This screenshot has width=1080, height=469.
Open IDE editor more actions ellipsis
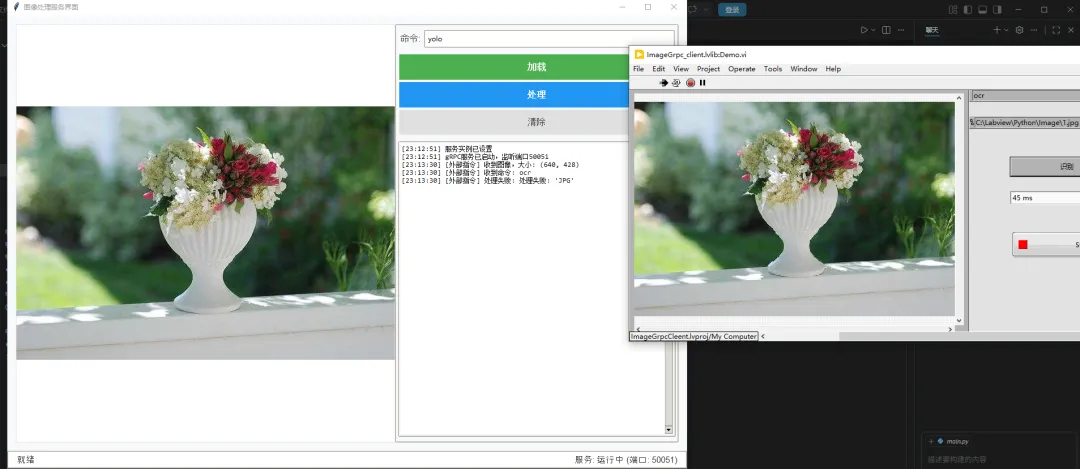coord(901,30)
